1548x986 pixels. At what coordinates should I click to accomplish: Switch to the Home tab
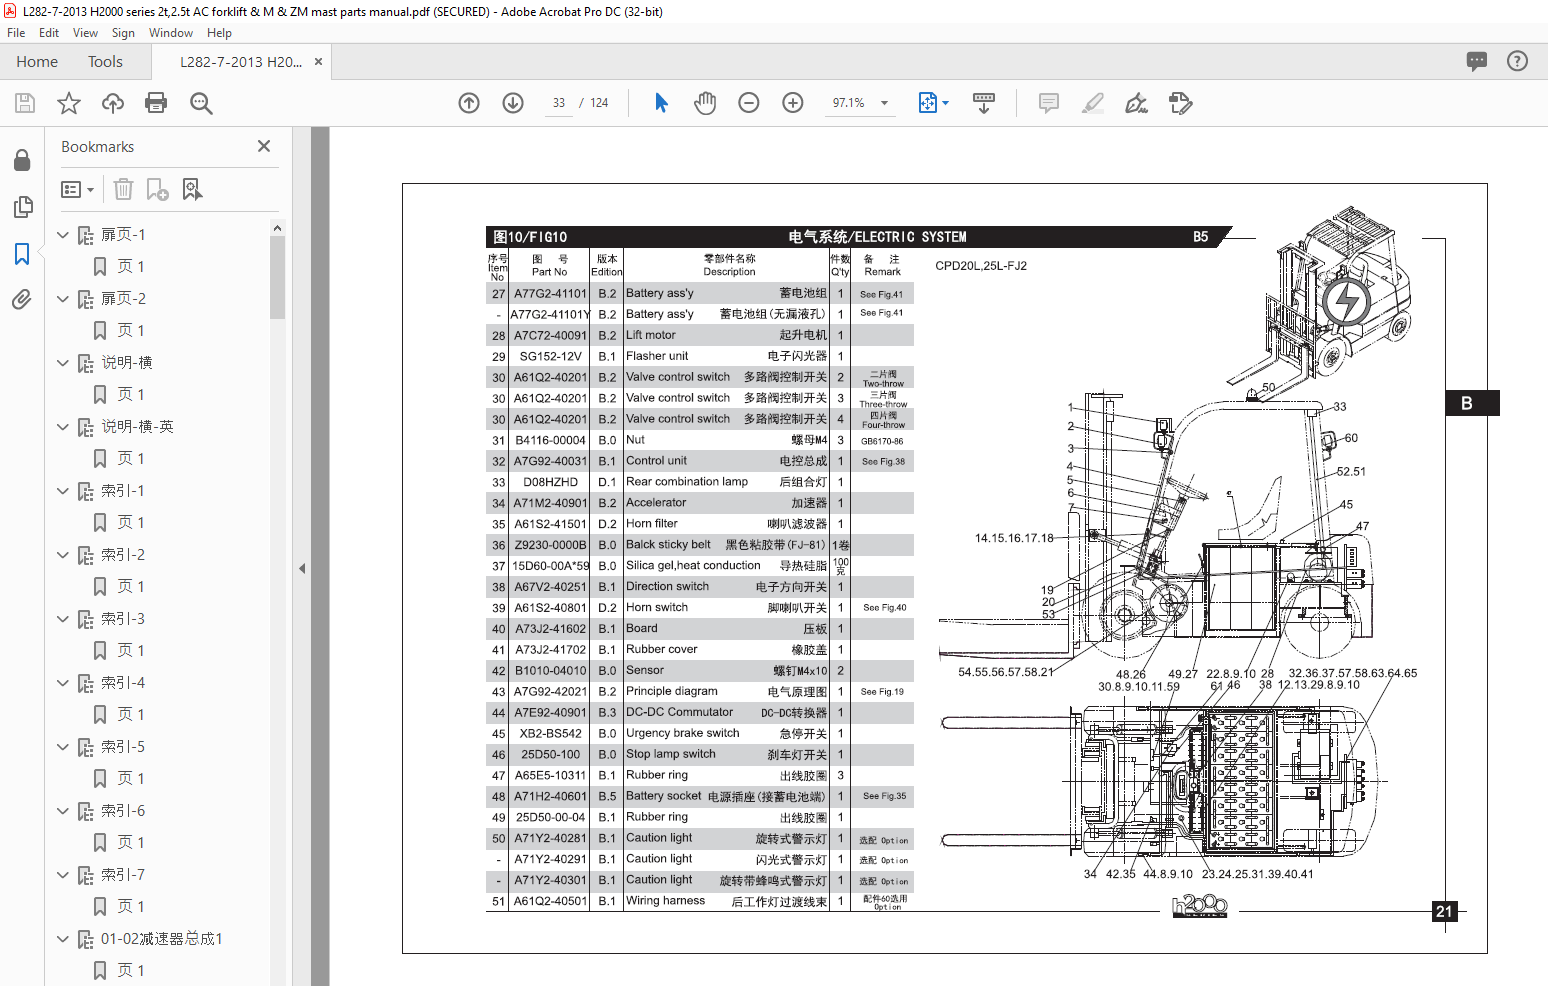[x=37, y=61]
